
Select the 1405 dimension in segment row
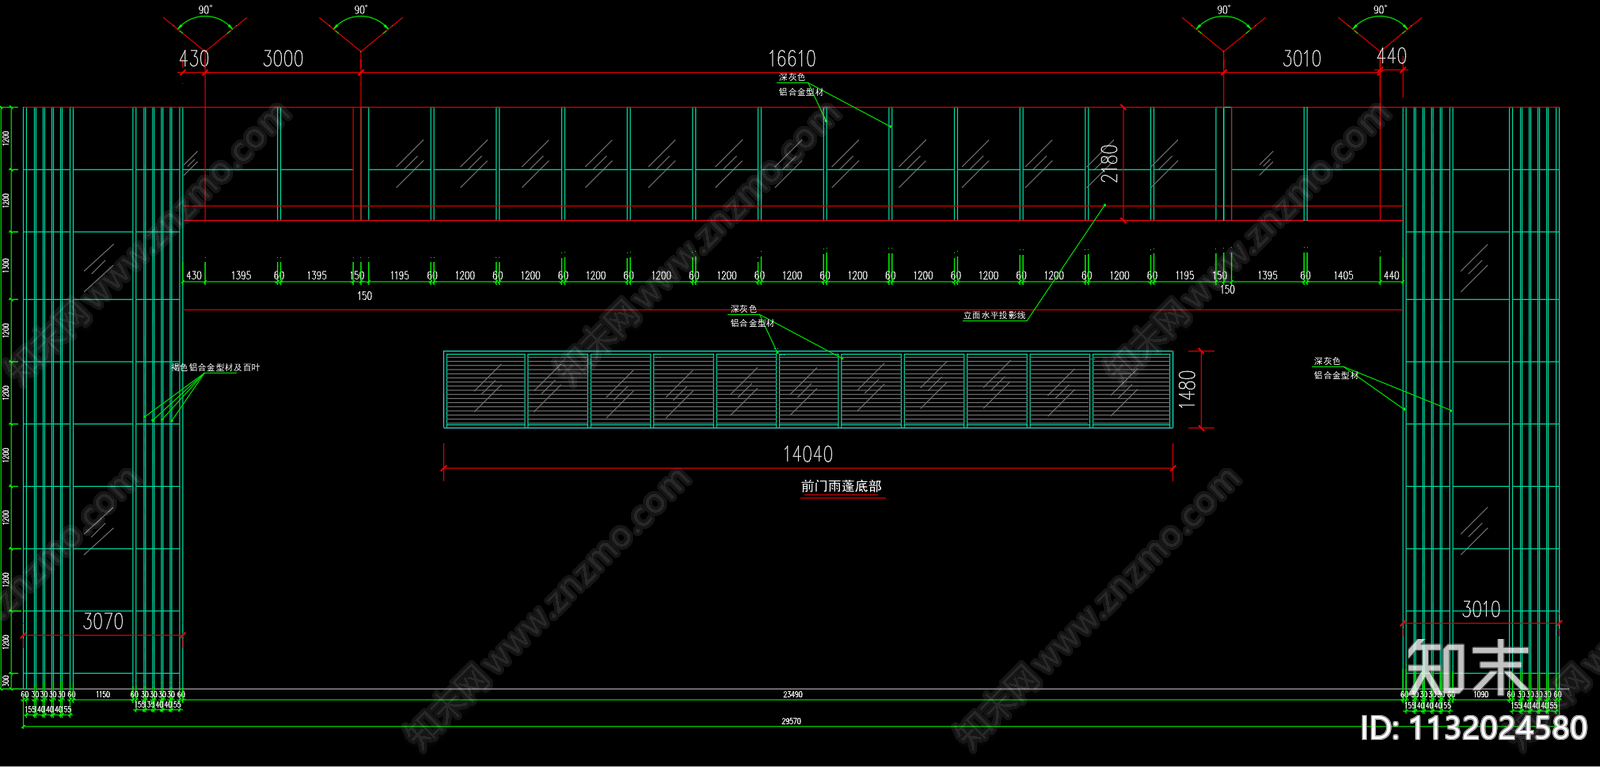[1343, 275]
